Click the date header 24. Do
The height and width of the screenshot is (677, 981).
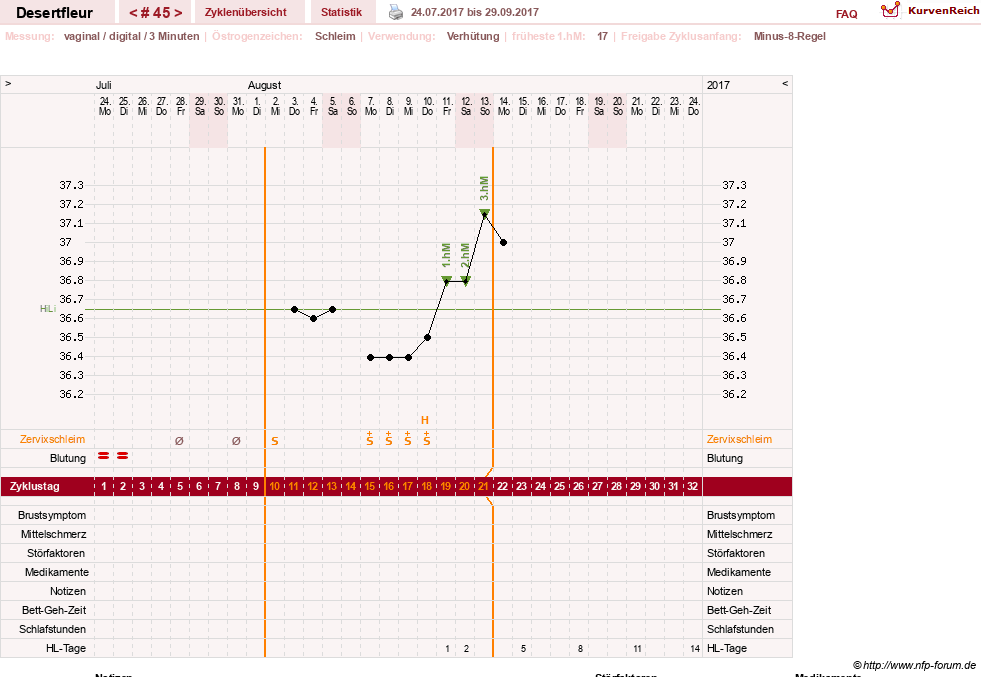[693, 106]
